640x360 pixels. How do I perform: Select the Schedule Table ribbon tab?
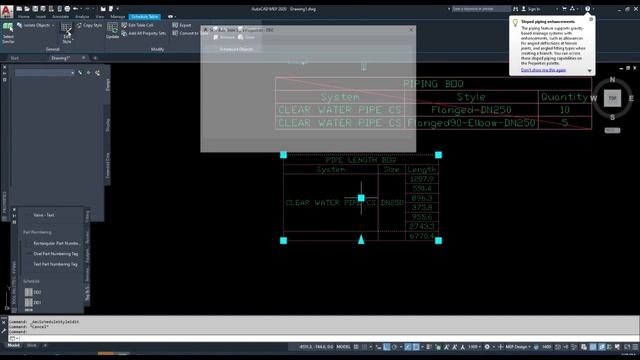[144, 17]
